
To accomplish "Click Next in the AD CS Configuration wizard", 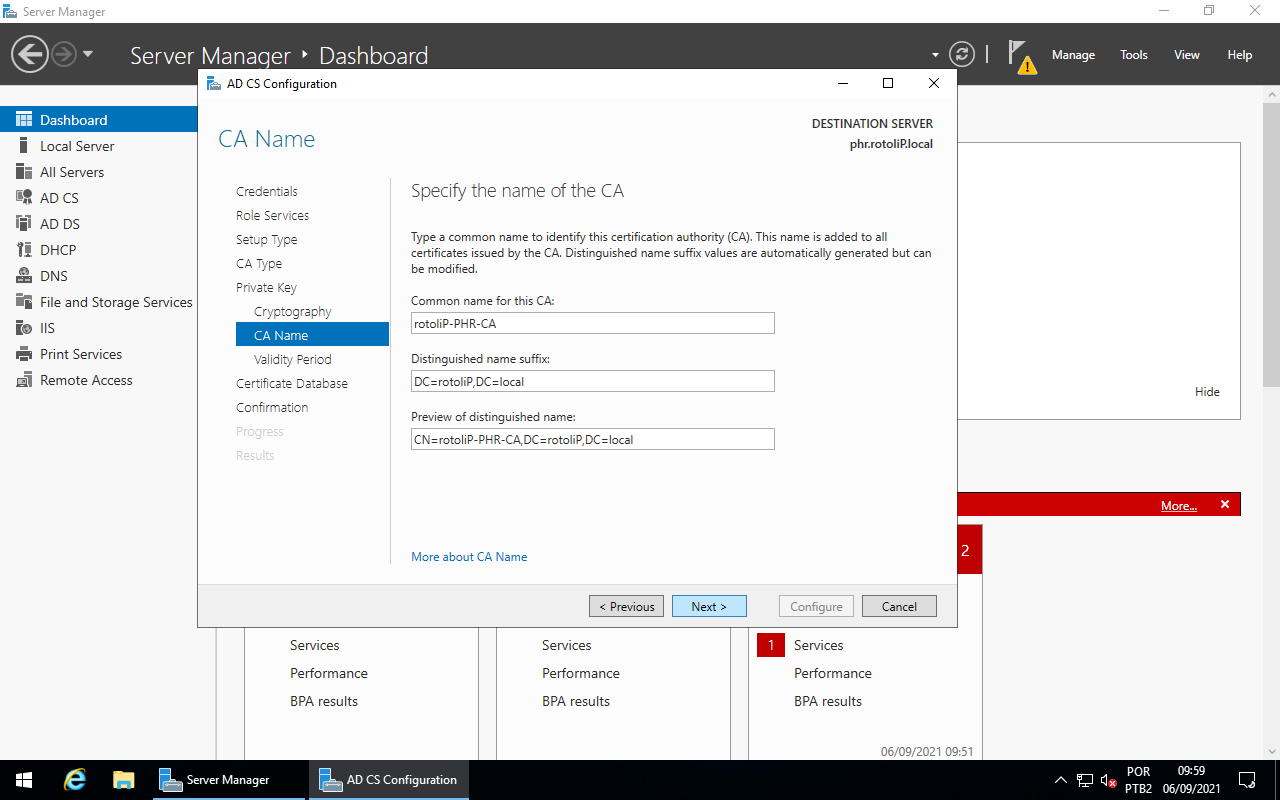I will click(709, 606).
